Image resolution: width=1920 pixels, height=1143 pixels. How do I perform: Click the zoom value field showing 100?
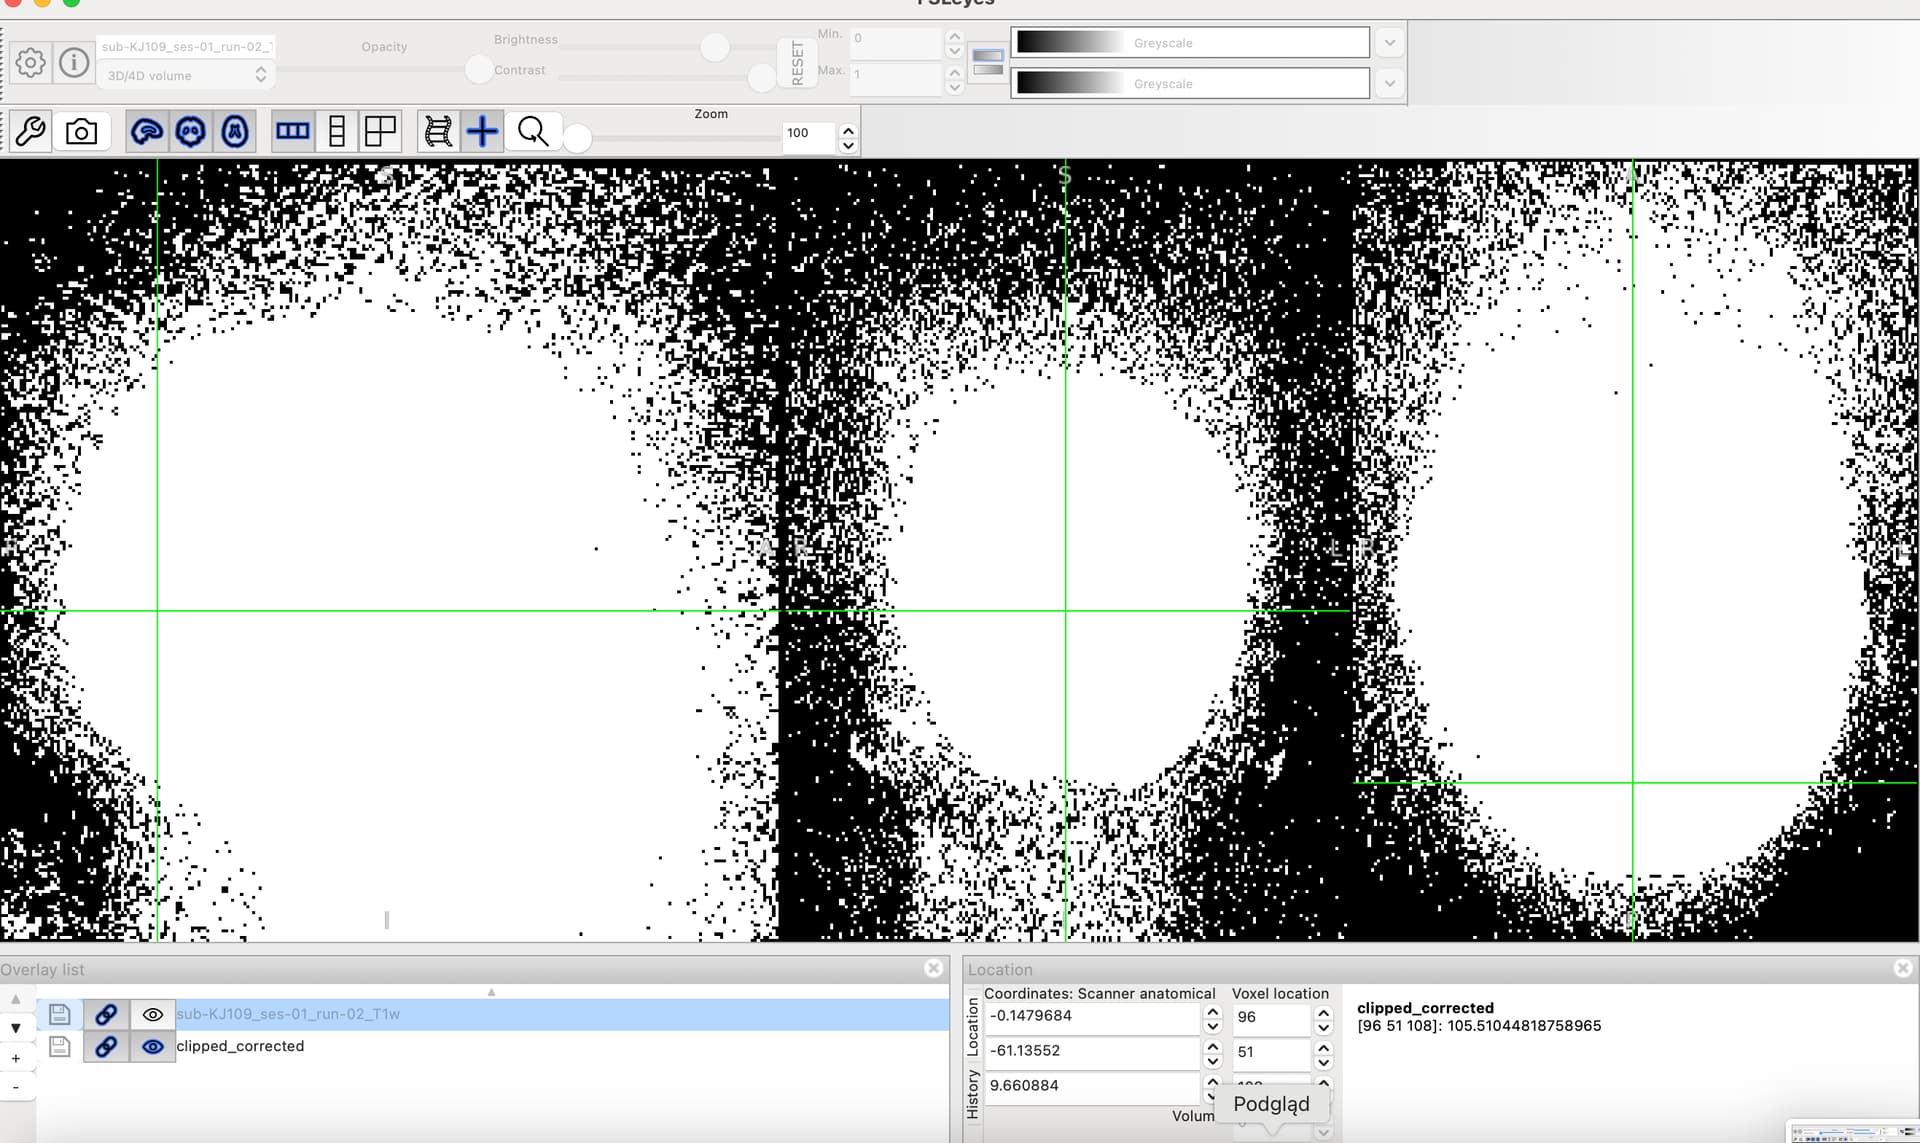click(808, 133)
